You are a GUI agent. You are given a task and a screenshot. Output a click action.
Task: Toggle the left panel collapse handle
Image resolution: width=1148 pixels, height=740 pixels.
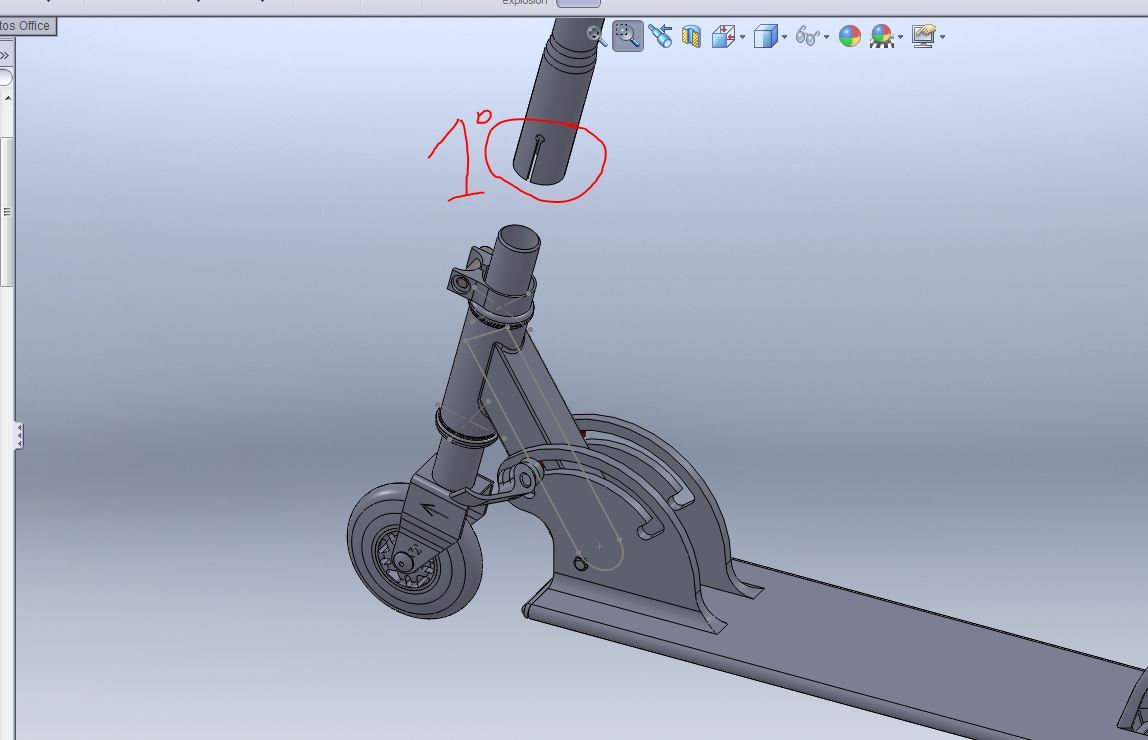click(x=19, y=436)
